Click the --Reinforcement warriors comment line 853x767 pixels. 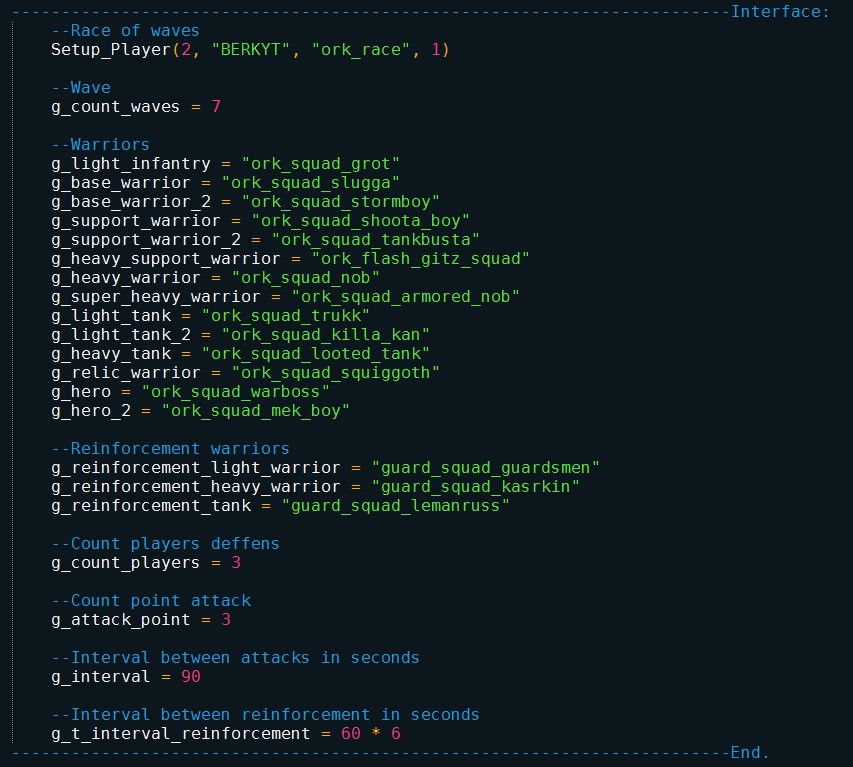(x=170, y=449)
